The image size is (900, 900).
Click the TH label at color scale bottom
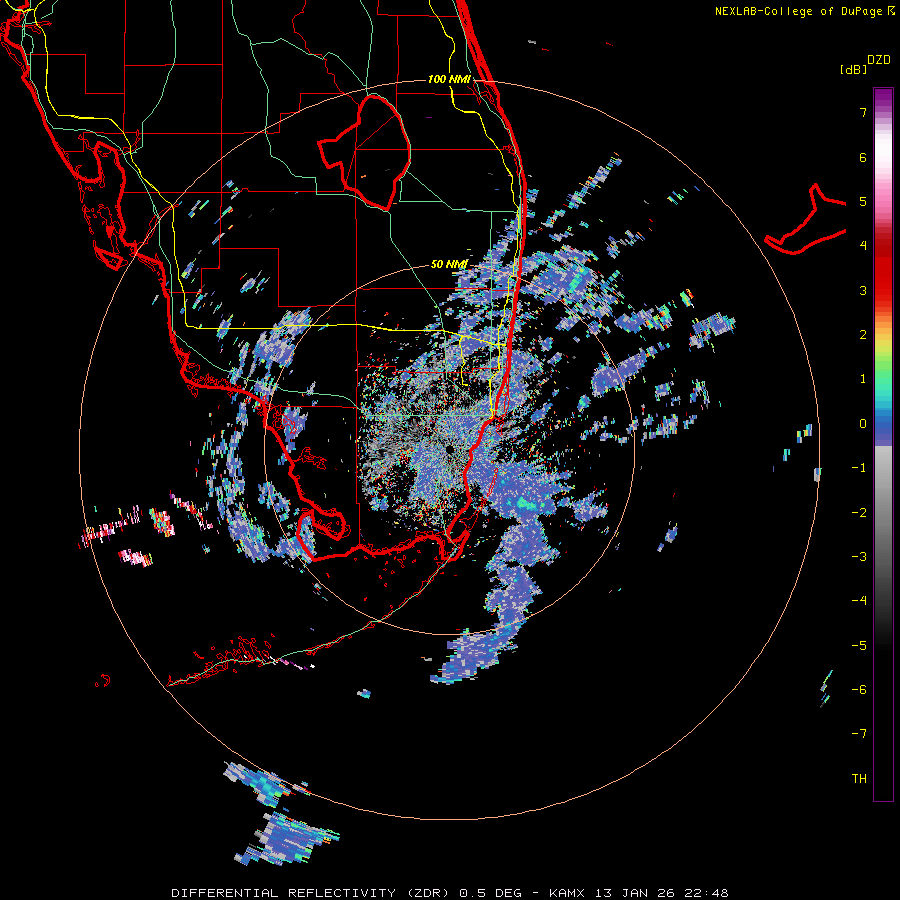859,778
